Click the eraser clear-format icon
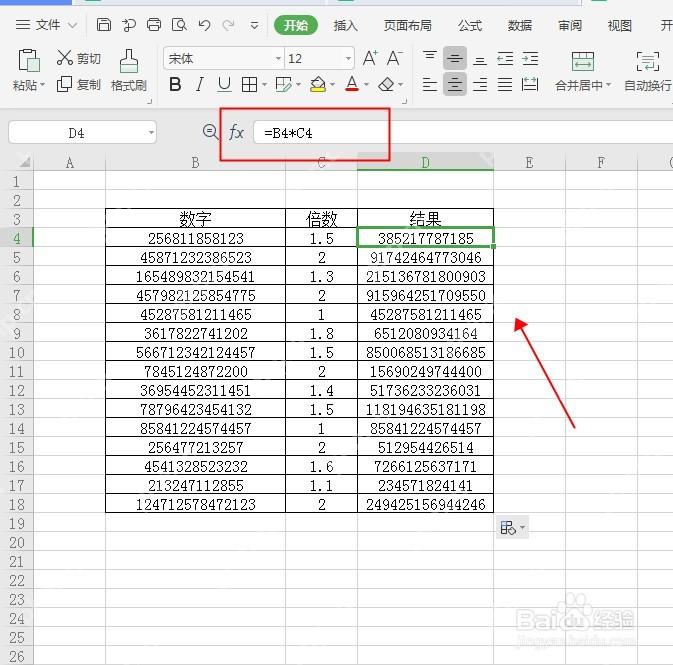Viewport: 673px width, 665px height. click(x=386, y=85)
